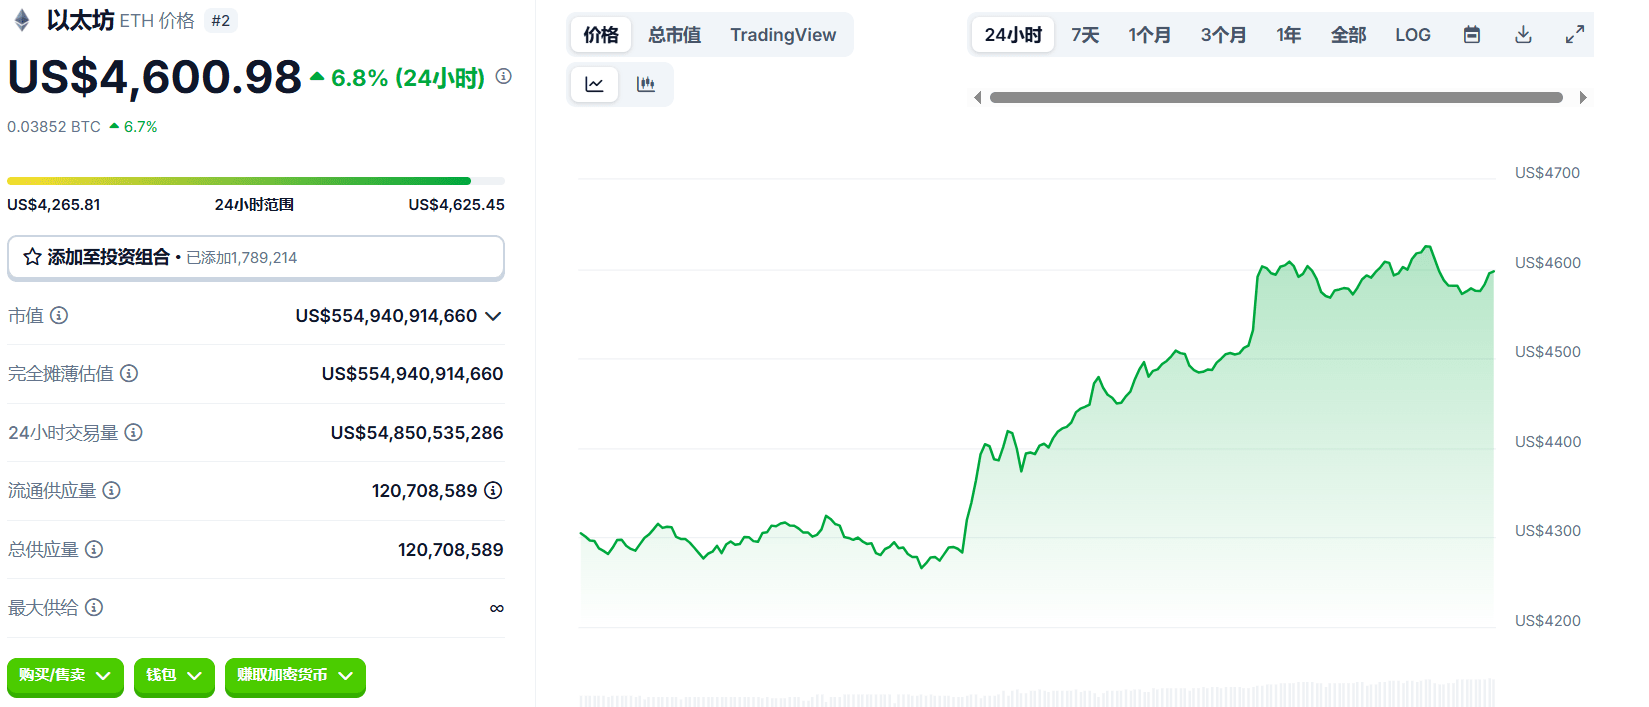Click the 添加至投资组合 button
1649x707 pixels.
coord(256,258)
